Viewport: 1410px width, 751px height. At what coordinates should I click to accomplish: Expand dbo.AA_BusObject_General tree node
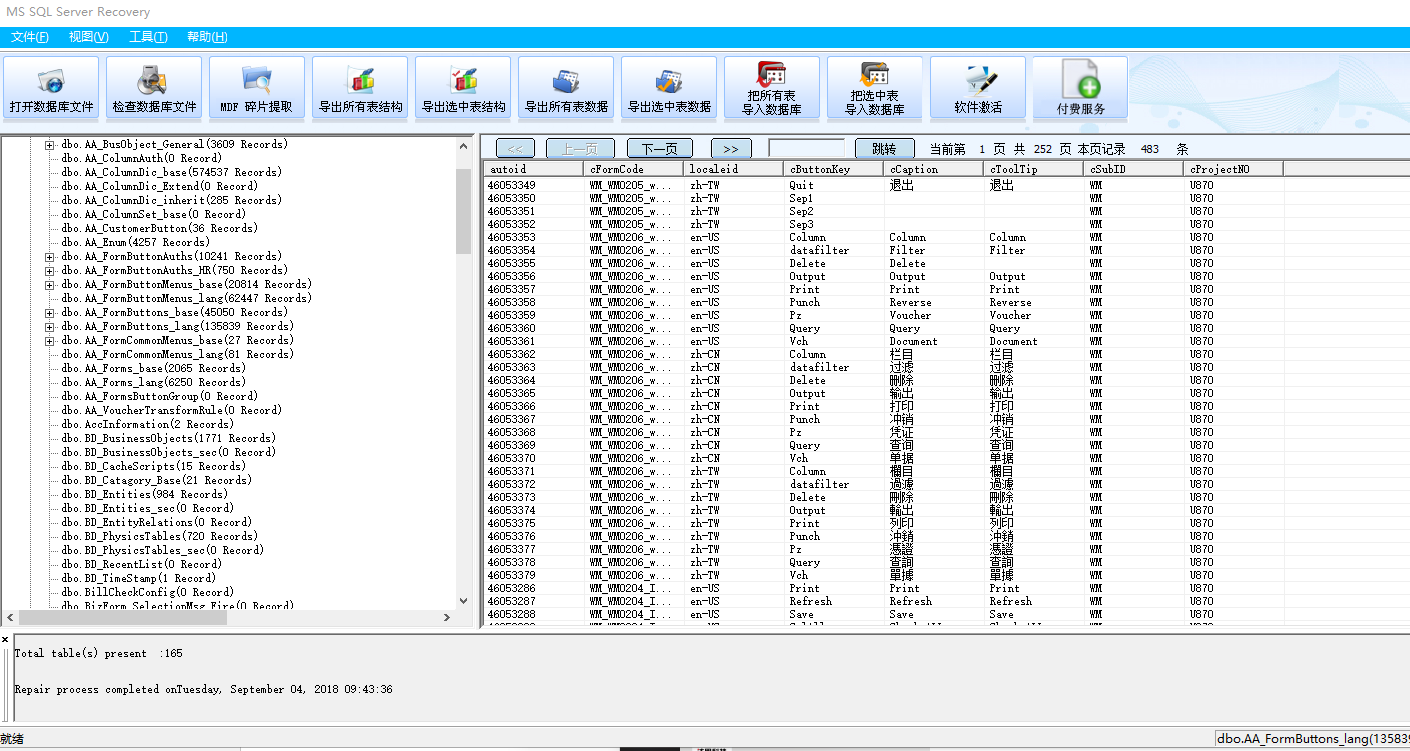pyautogui.click(x=50, y=144)
